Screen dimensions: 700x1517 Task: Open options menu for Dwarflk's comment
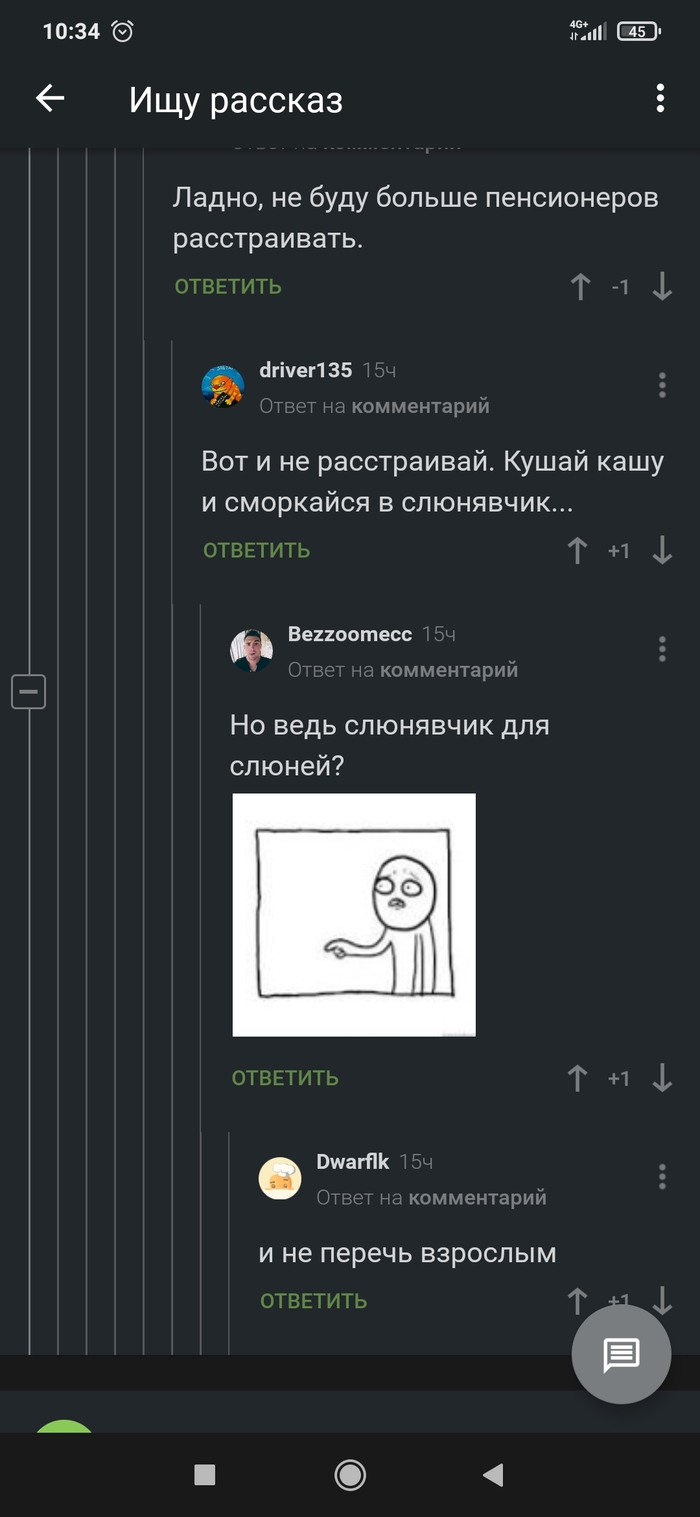click(662, 1177)
